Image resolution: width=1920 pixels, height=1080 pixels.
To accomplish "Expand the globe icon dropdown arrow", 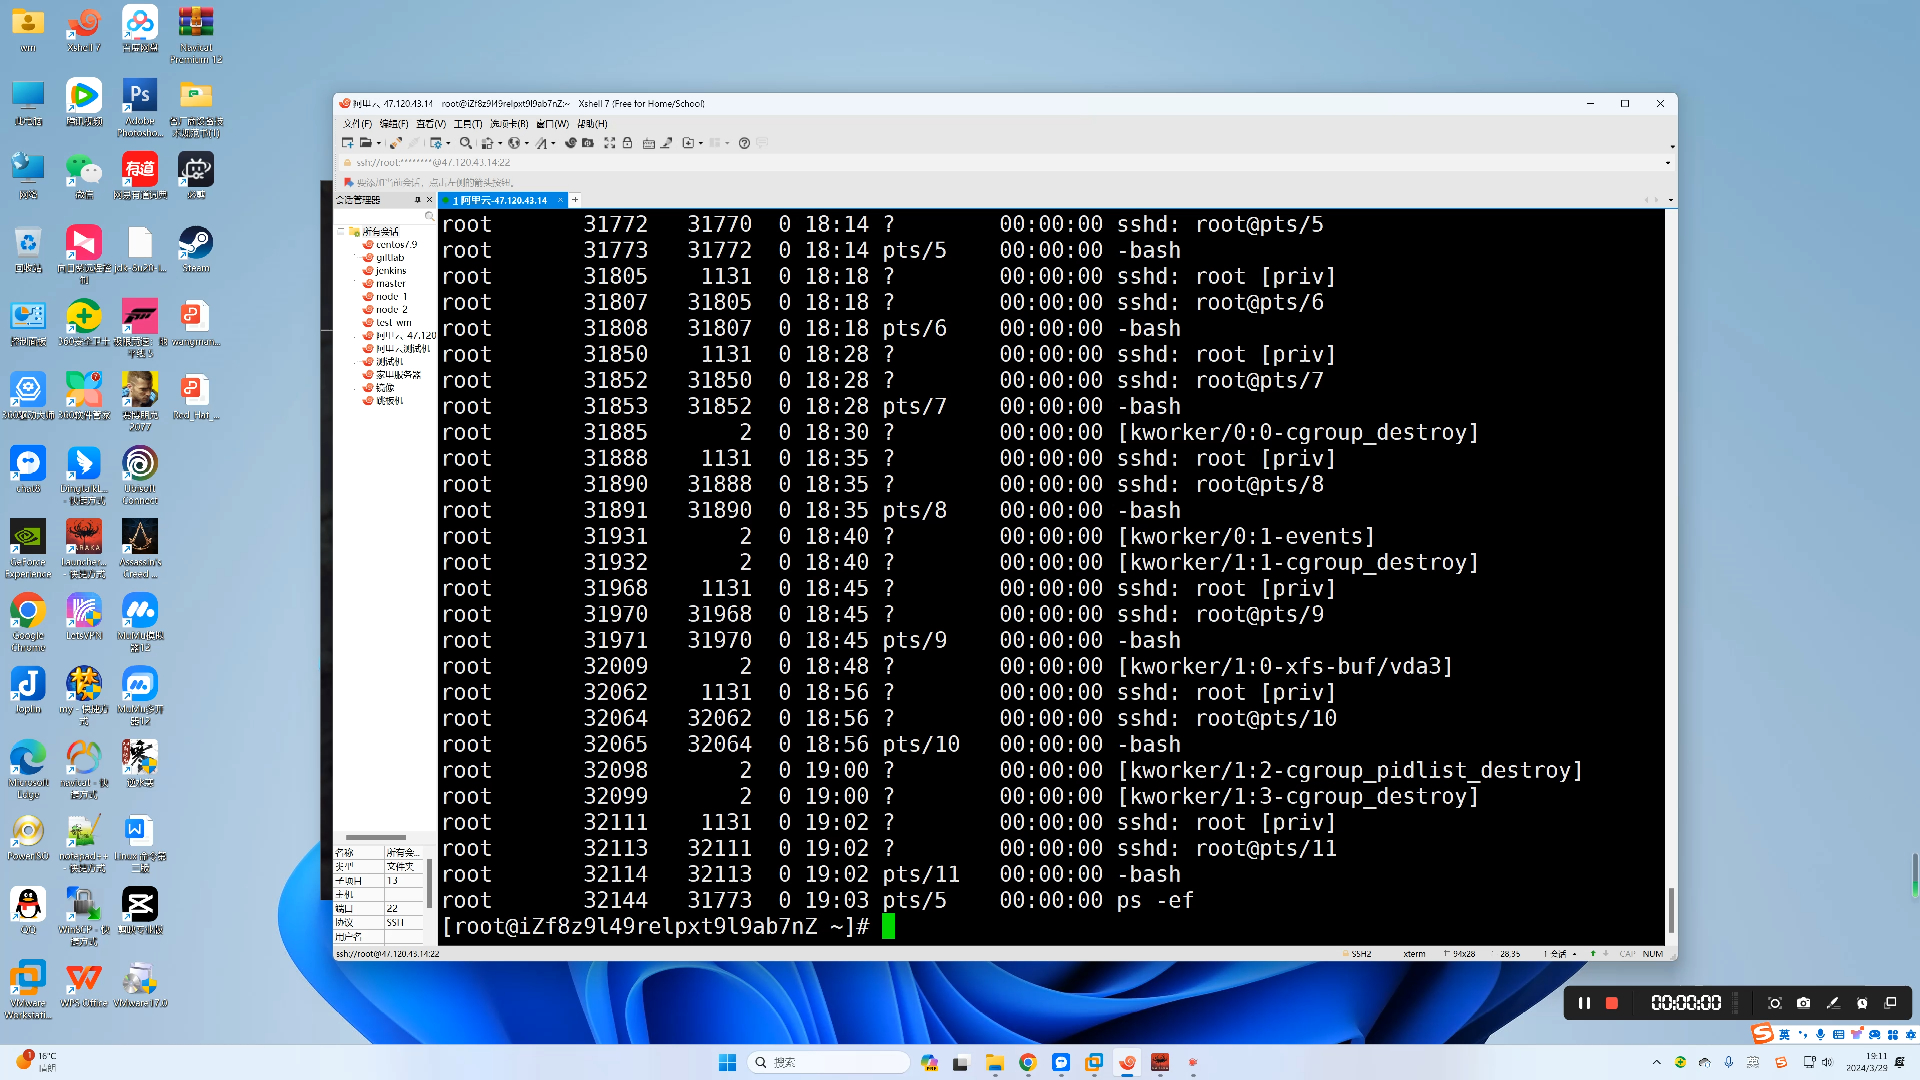I will coord(526,143).
